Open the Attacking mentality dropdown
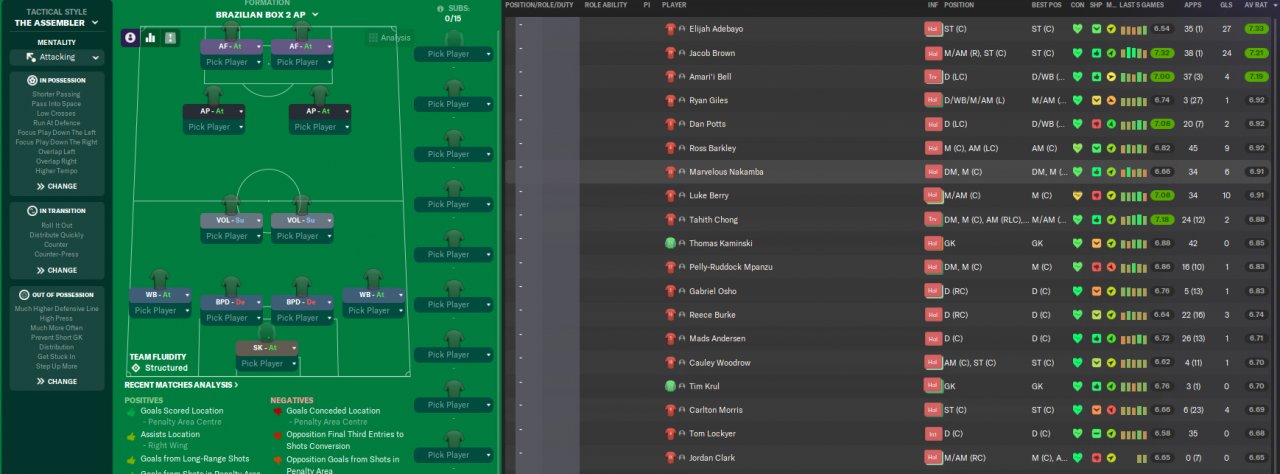The height and width of the screenshot is (474, 1280). click(x=56, y=57)
